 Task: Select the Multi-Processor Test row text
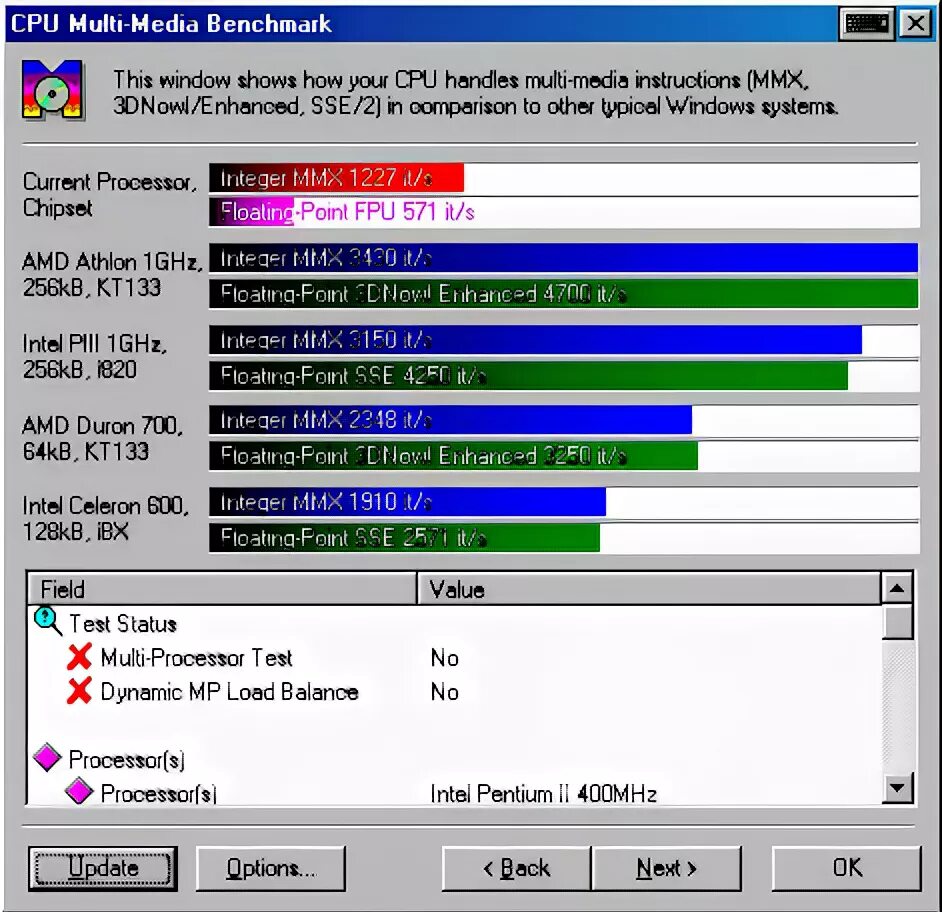[x=196, y=658]
